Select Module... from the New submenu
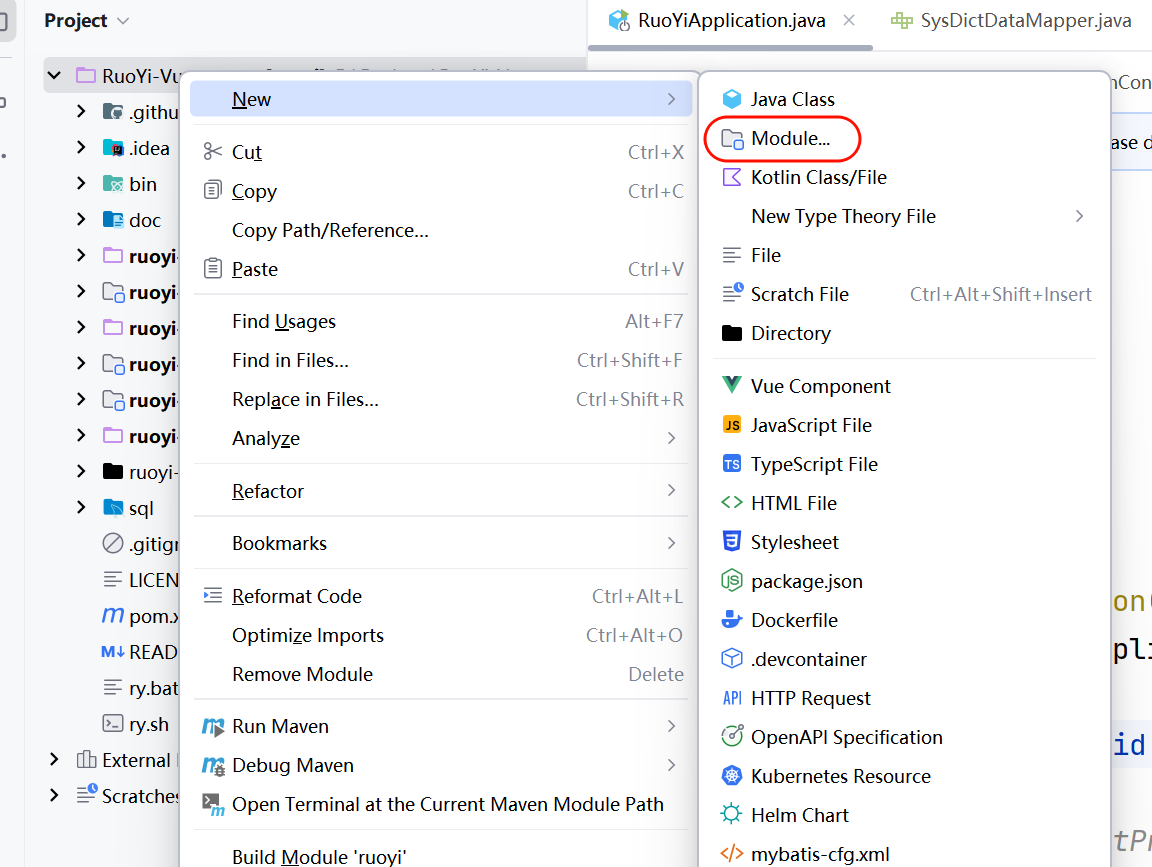Image resolution: width=1152 pixels, height=867 pixels. coord(790,139)
